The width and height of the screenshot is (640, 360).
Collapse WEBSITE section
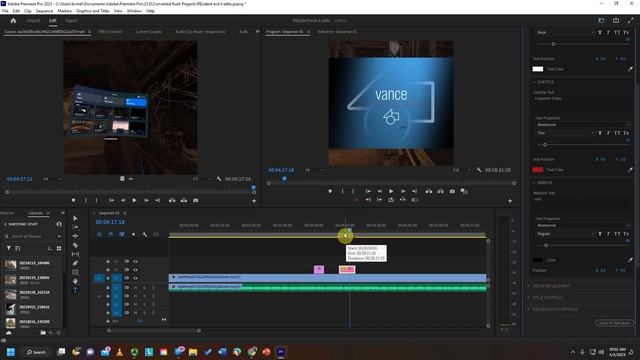[x=534, y=182]
